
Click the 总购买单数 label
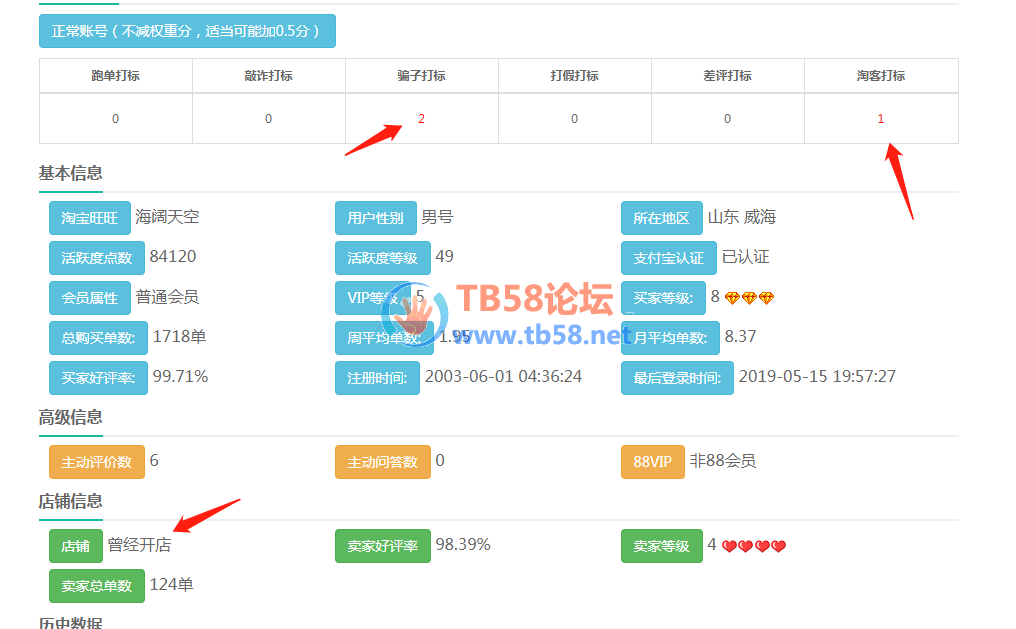pyautogui.click(x=97, y=338)
